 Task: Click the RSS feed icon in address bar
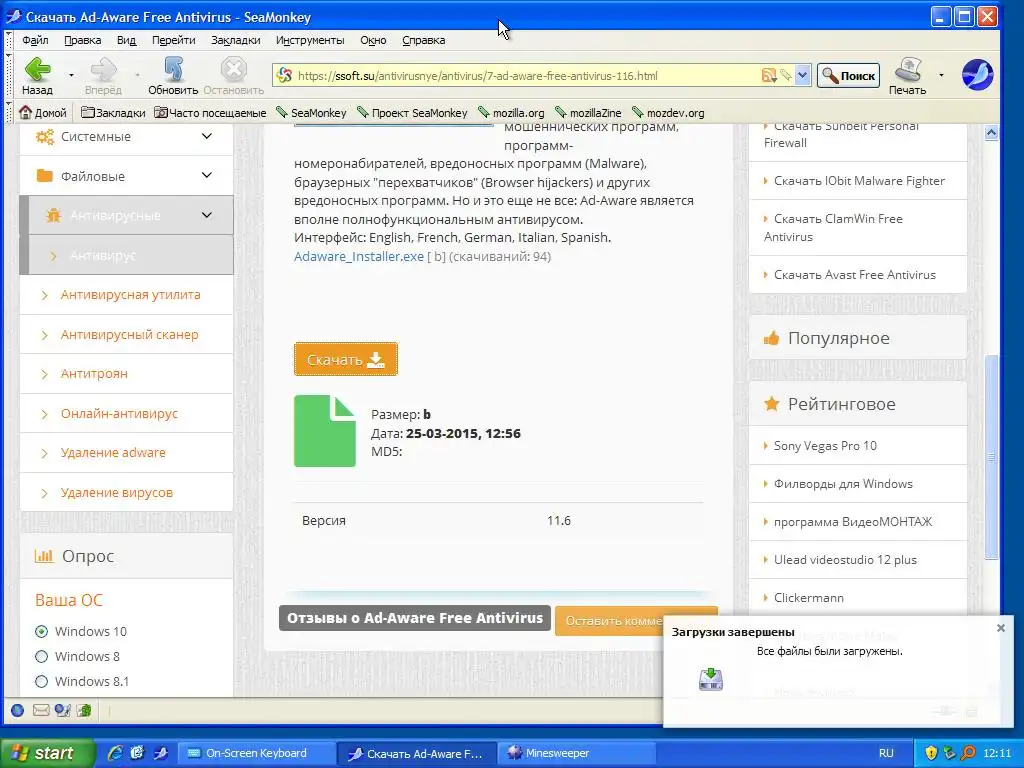[769, 76]
